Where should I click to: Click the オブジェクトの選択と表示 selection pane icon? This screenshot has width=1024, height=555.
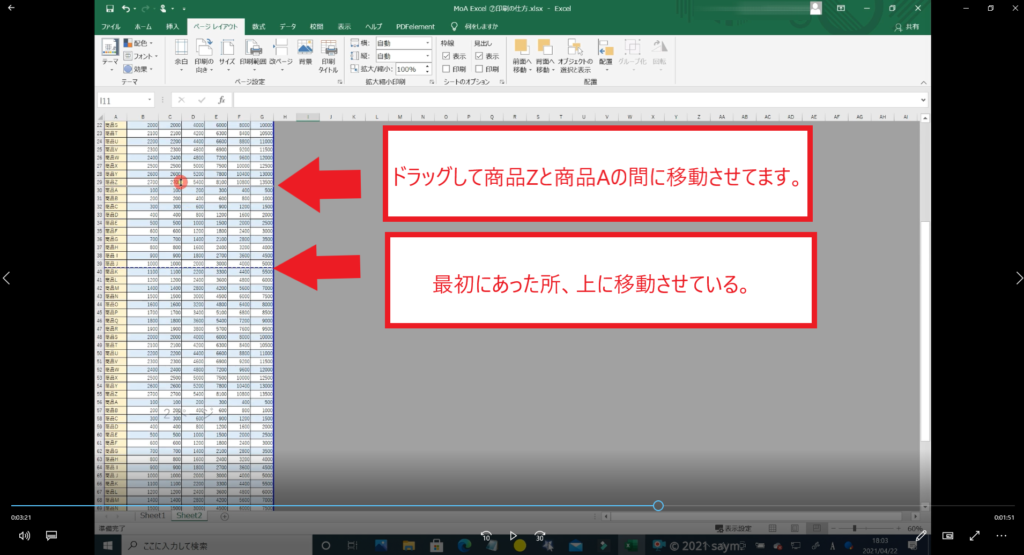pyautogui.click(x=577, y=54)
